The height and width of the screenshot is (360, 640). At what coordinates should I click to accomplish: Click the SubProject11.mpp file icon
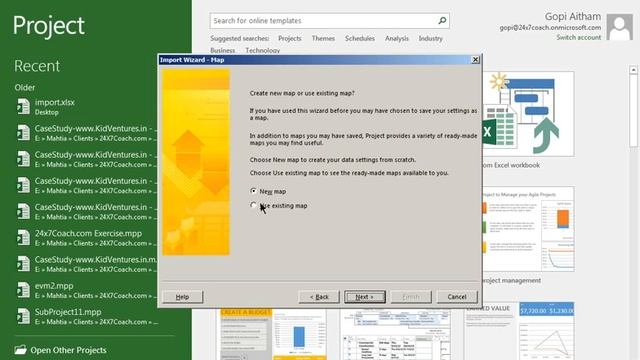(23, 316)
